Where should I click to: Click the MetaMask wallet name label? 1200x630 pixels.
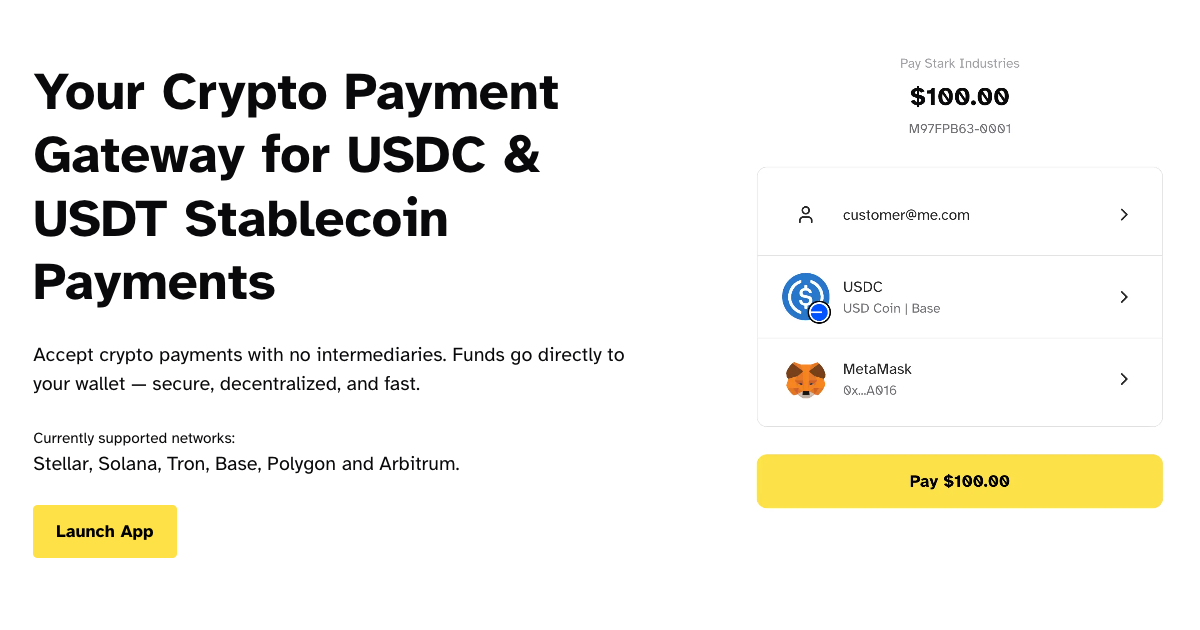click(877, 369)
